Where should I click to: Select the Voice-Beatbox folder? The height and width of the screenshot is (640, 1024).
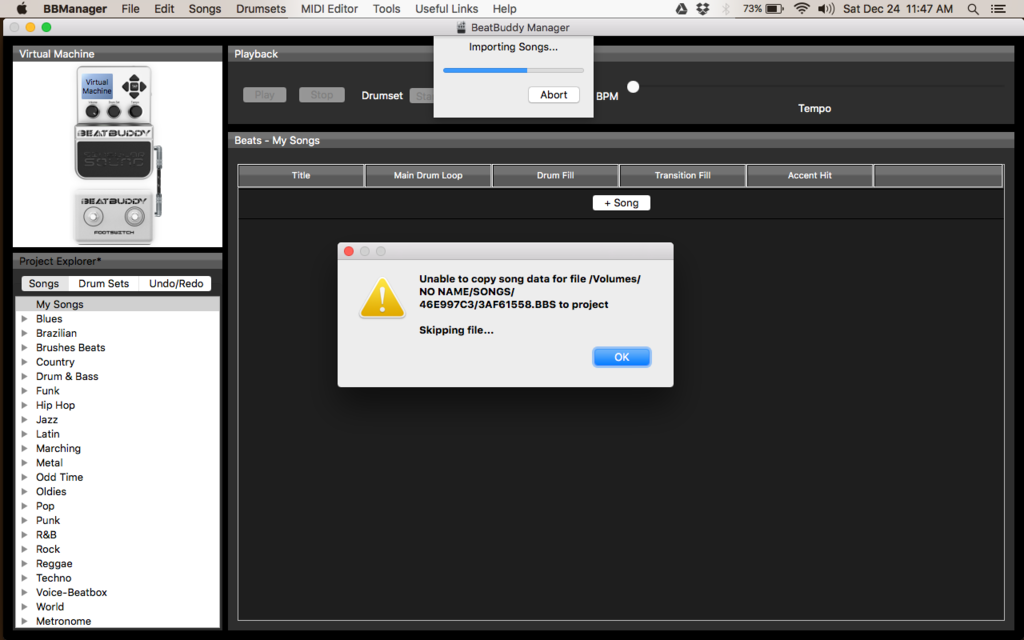(x=71, y=592)
